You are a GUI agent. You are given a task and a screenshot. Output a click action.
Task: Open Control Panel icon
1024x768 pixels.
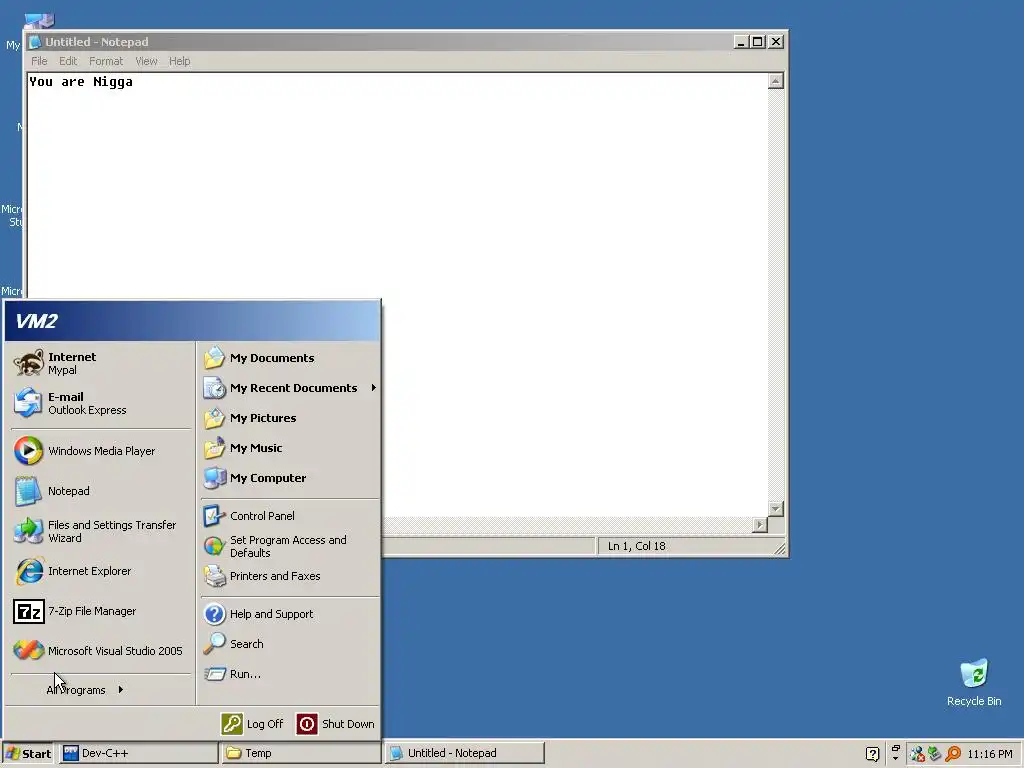click(x=214, y=516)
